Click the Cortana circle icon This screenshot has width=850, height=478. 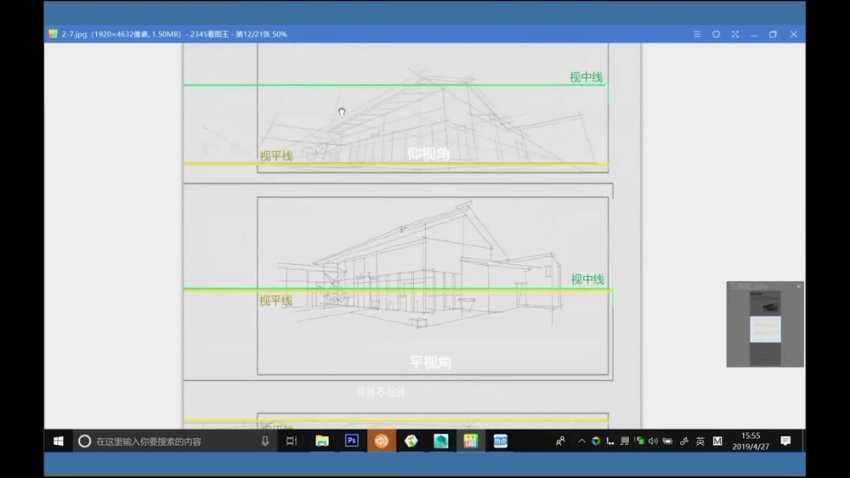coord(85,441)
